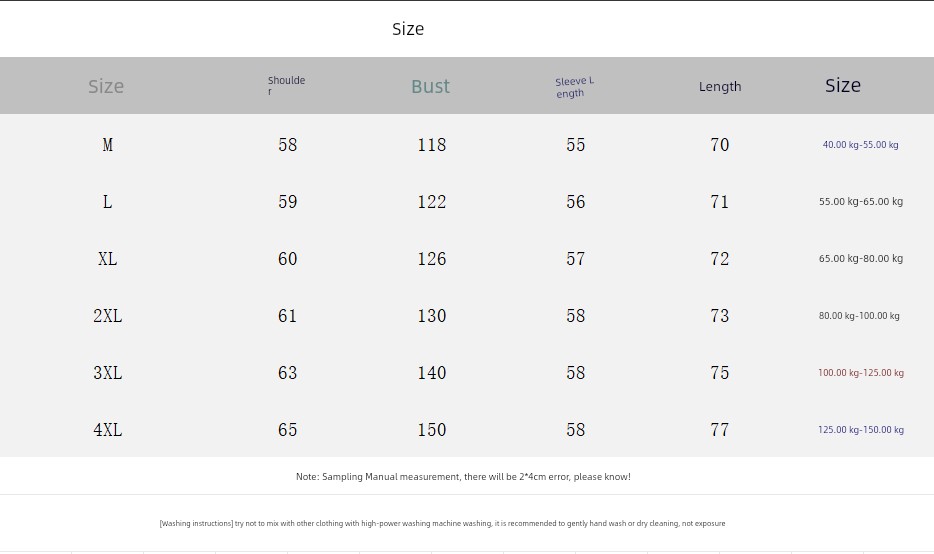
Task: Click the 2XL size row label
Action: click(107, 316)
